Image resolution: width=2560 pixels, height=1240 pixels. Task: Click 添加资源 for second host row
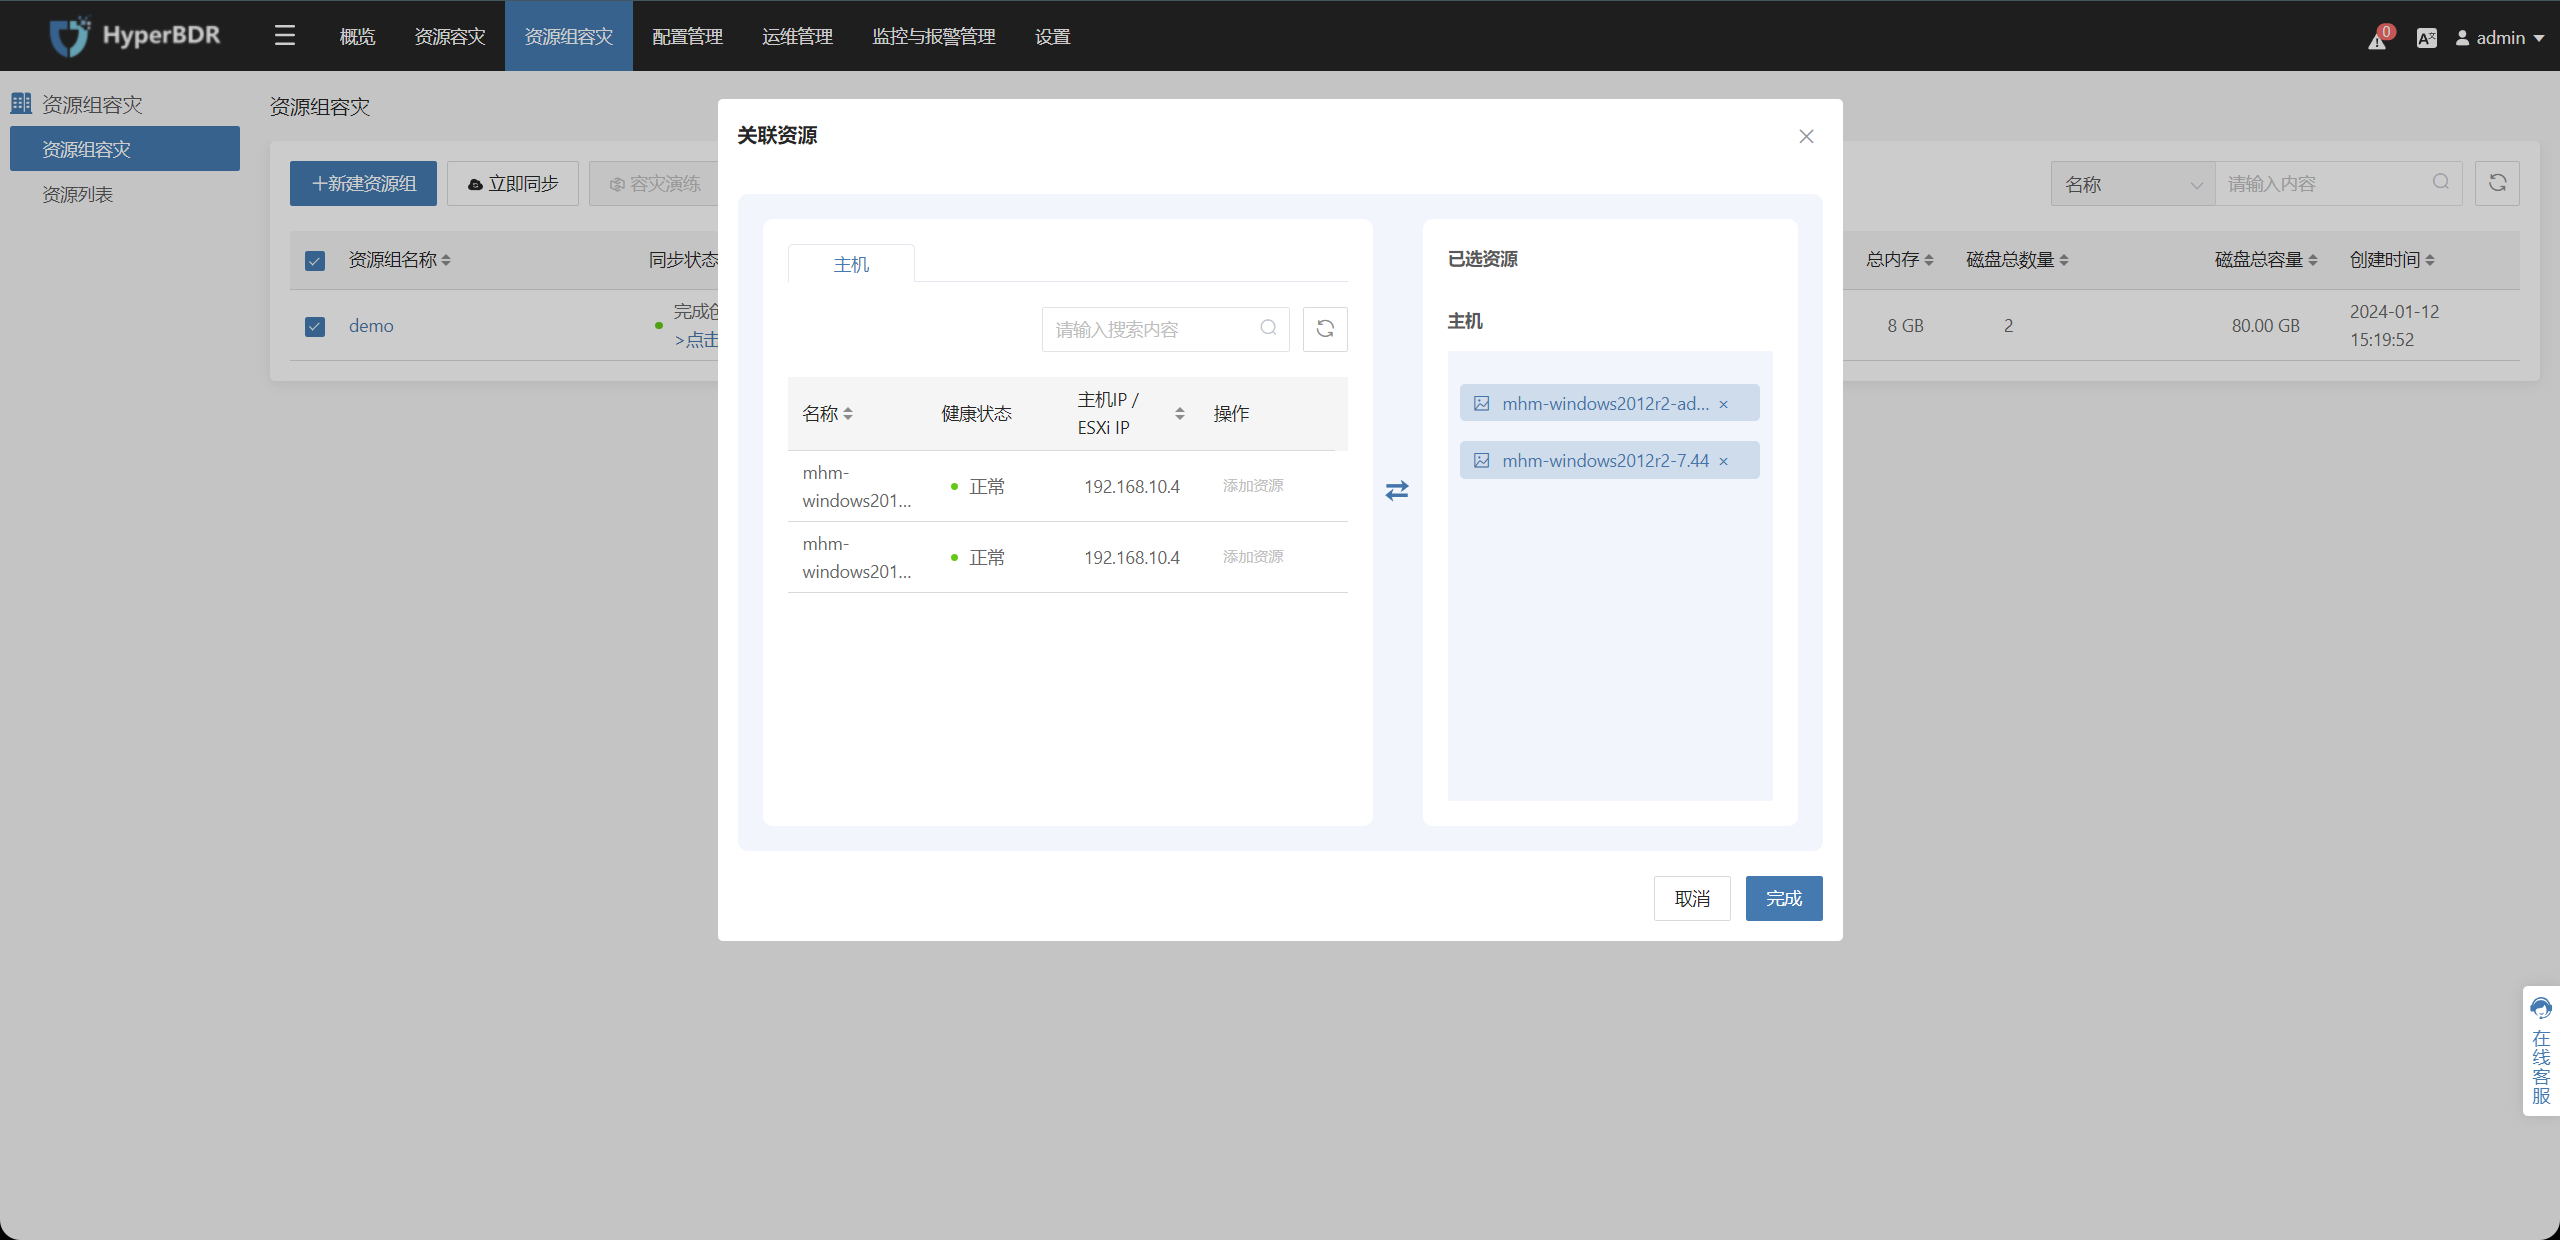click(x=1253, y=557)
